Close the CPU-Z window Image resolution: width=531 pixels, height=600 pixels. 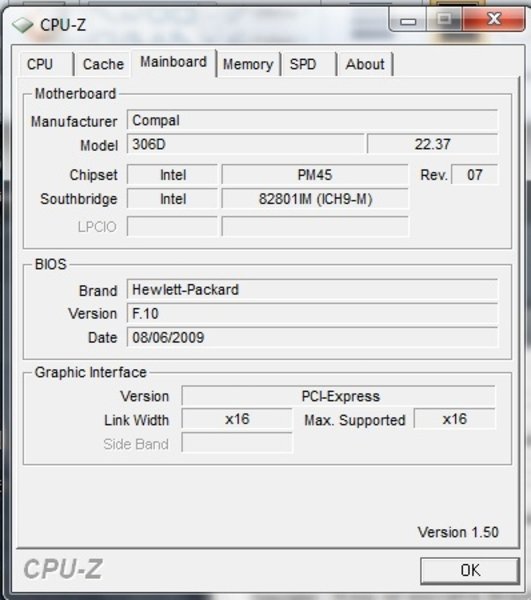click(x=494, y=18)
